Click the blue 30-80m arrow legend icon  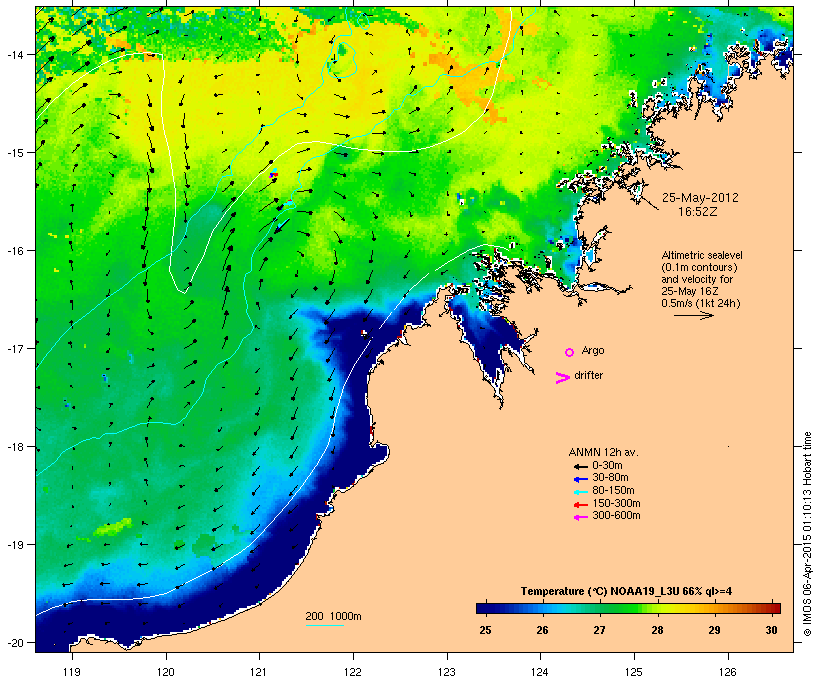580,479
